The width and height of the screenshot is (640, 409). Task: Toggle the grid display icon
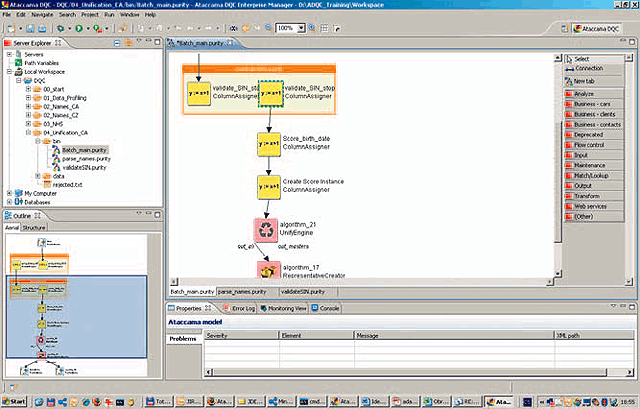coord(324,28)
